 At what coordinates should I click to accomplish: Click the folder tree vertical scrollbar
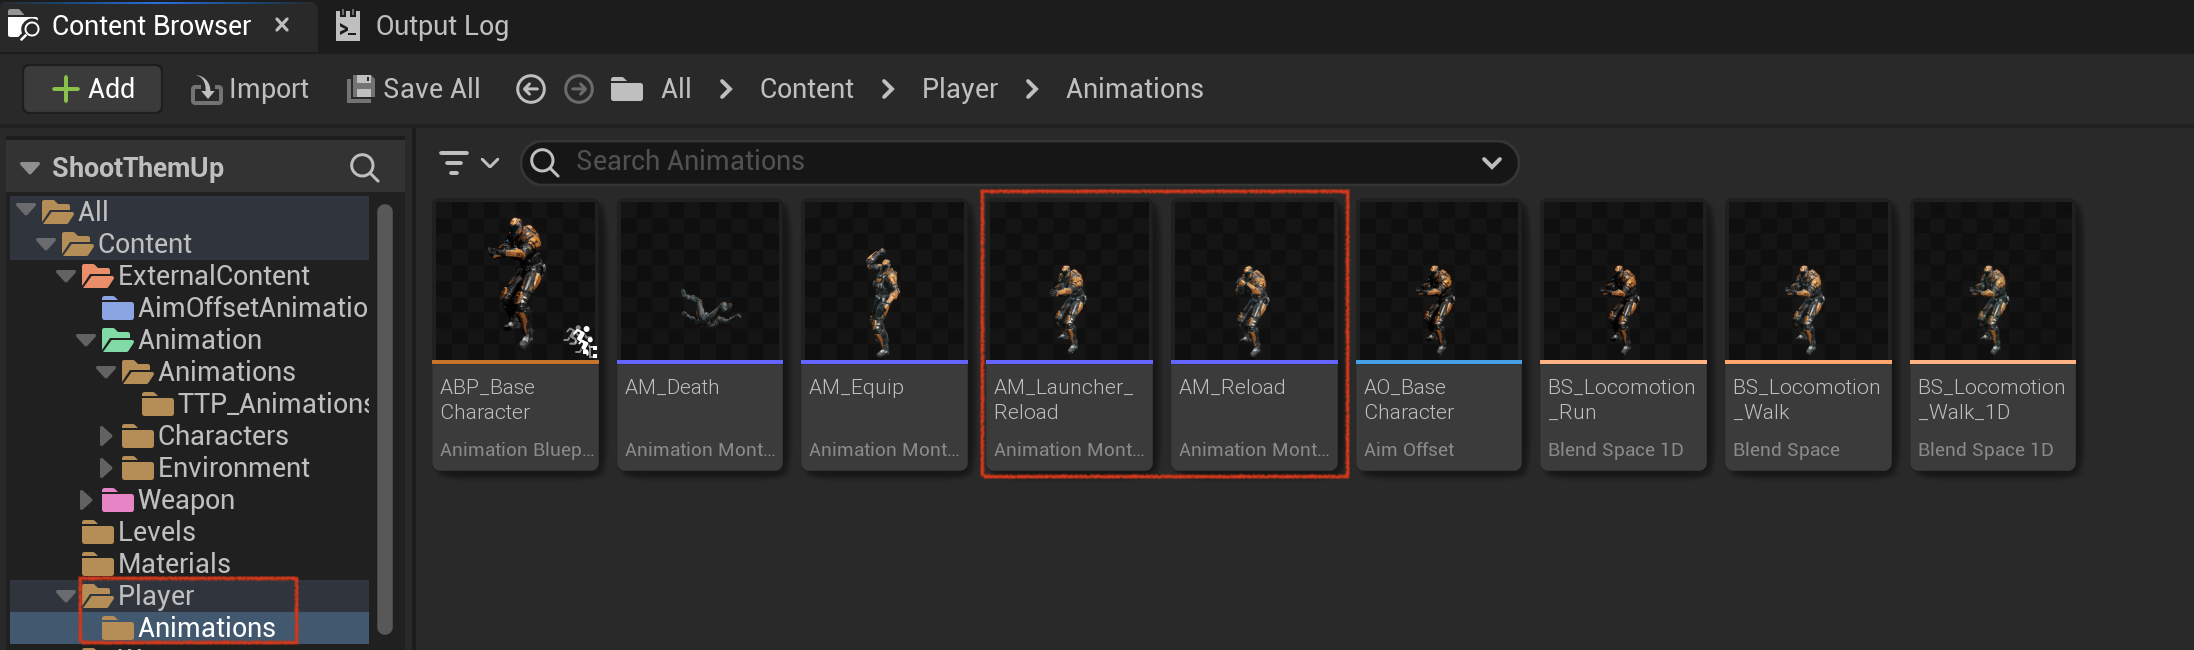click(385, 418)
